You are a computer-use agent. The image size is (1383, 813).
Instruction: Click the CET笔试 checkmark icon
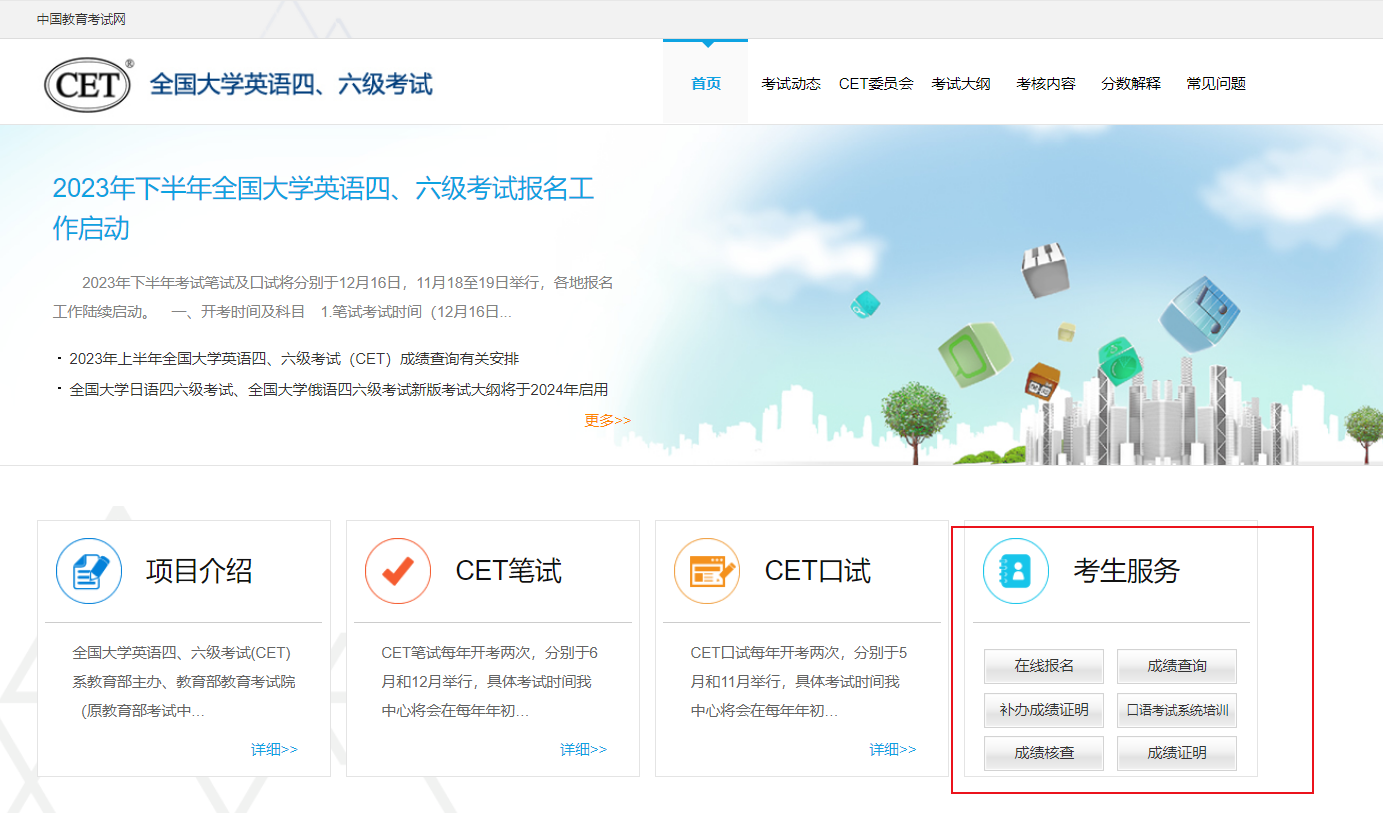coord(398,571)
